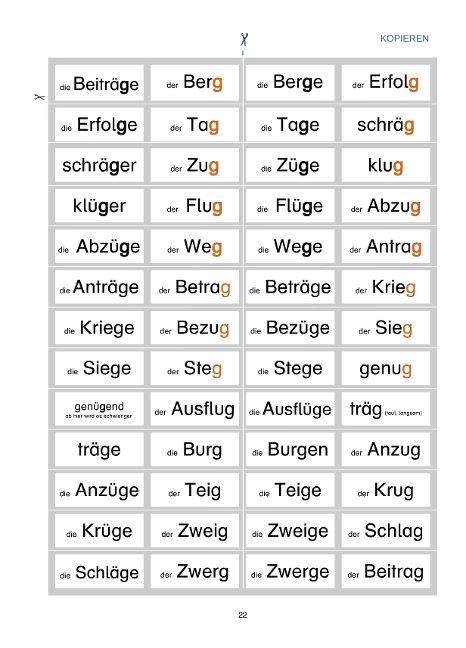Image resolution: width=466 pixels, height=648 pixels.
Task: Click the 'genug' word card
Action: click(385, 368)
